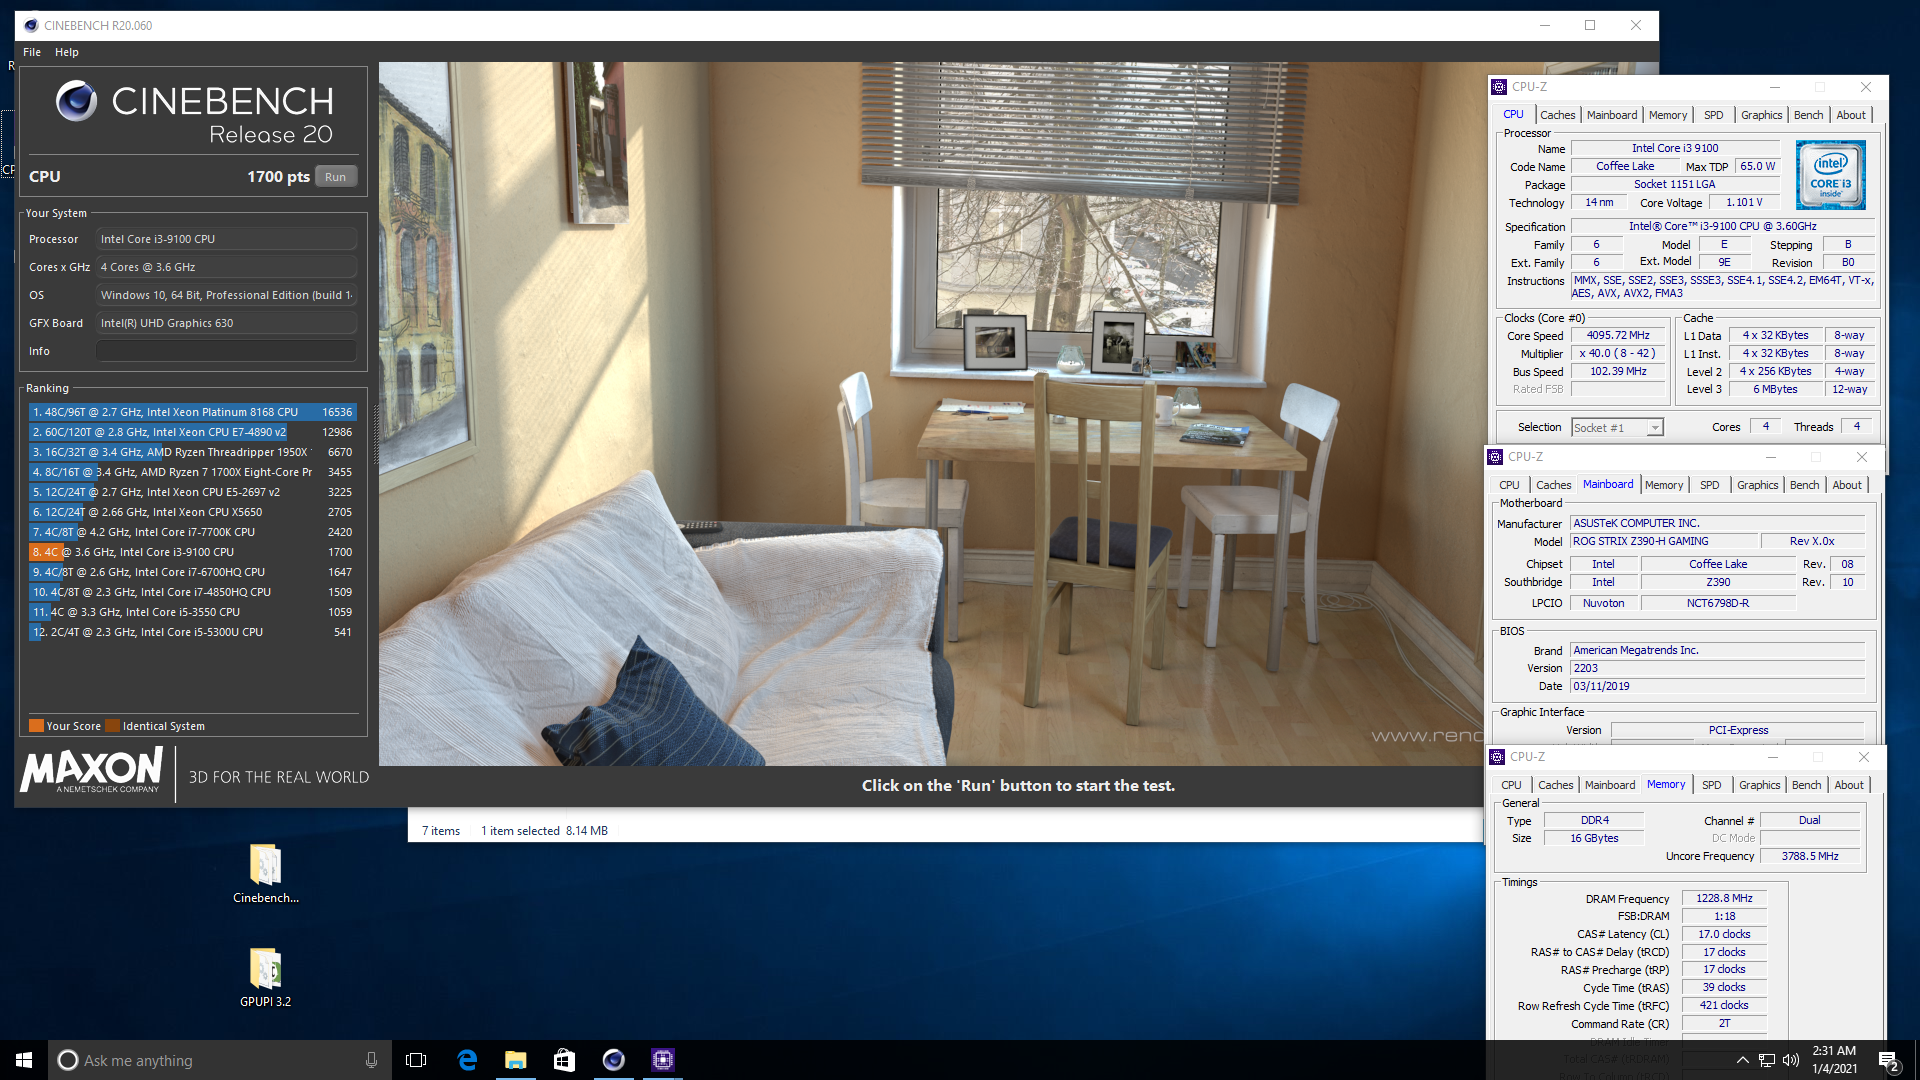Image resolution: width=1920 pixels, height=1080 pixels.
Task: Select ranking row Core i7-6700HQ CPU
Action: click(192, 572)
